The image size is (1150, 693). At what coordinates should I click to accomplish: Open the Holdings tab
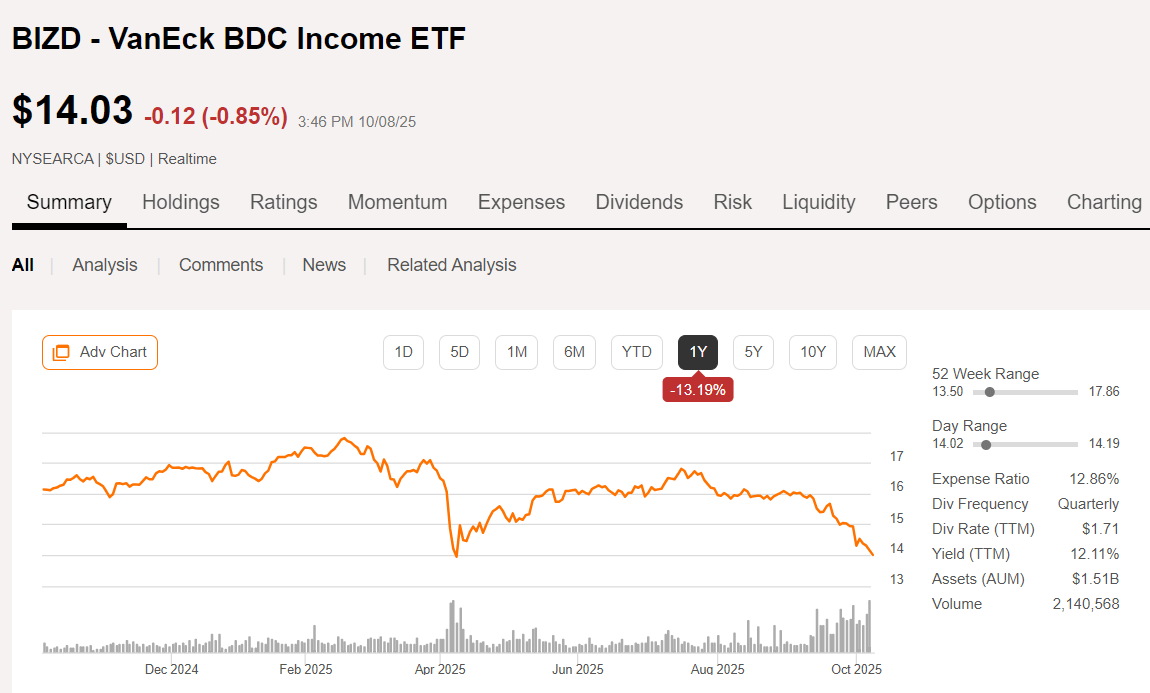click(x=181, y=202)
